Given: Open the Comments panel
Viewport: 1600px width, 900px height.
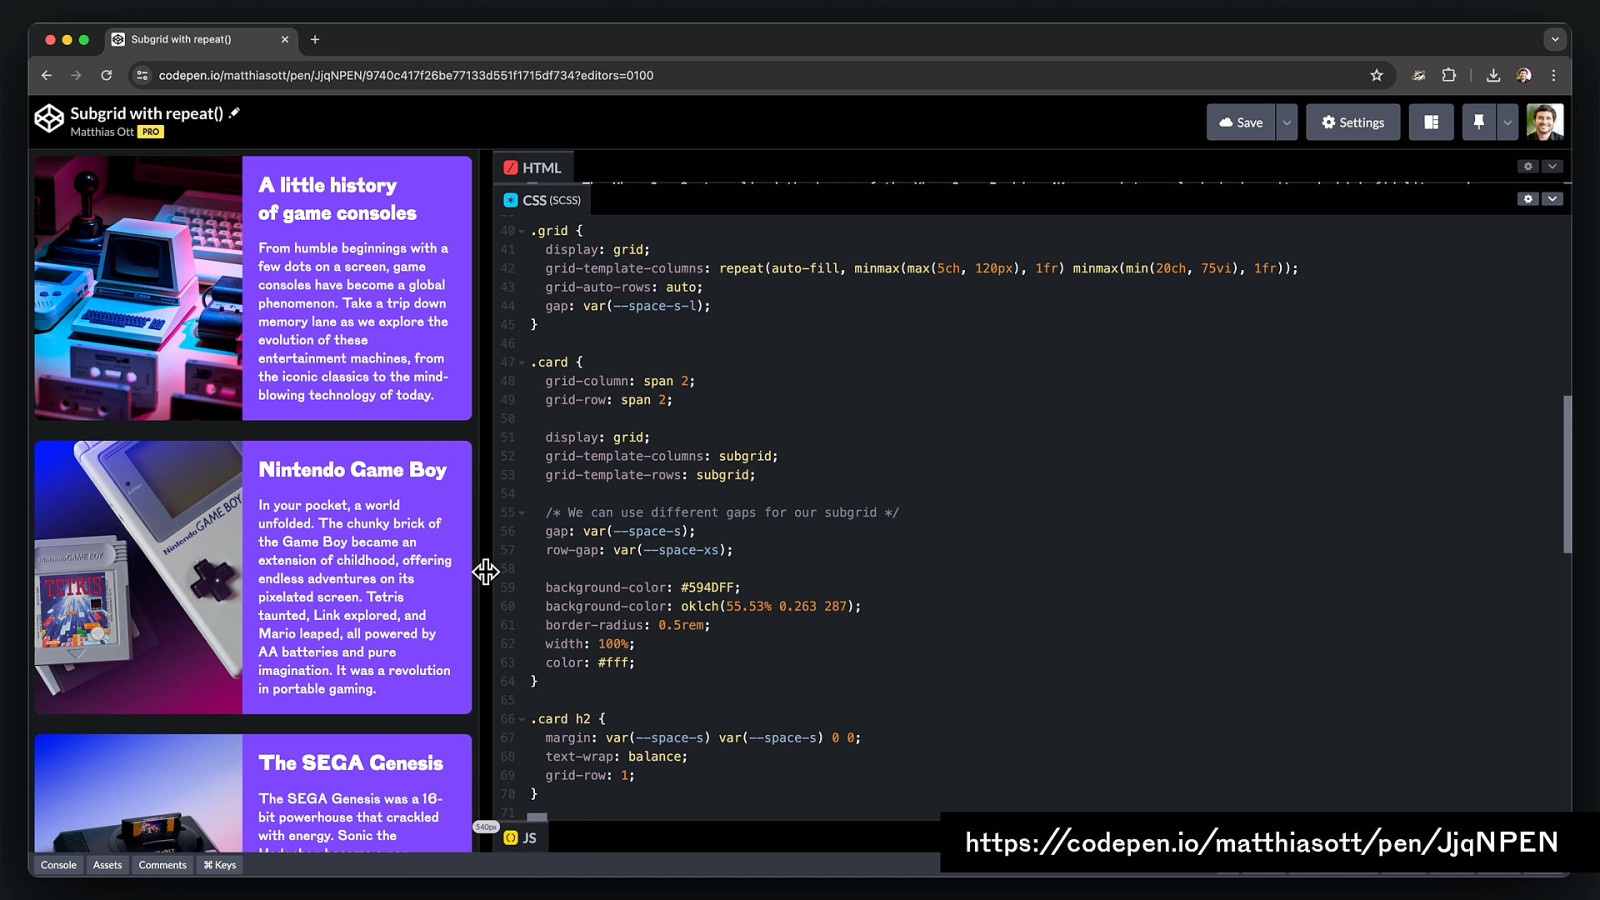Looking at the screenshot, I should point(162,865).
